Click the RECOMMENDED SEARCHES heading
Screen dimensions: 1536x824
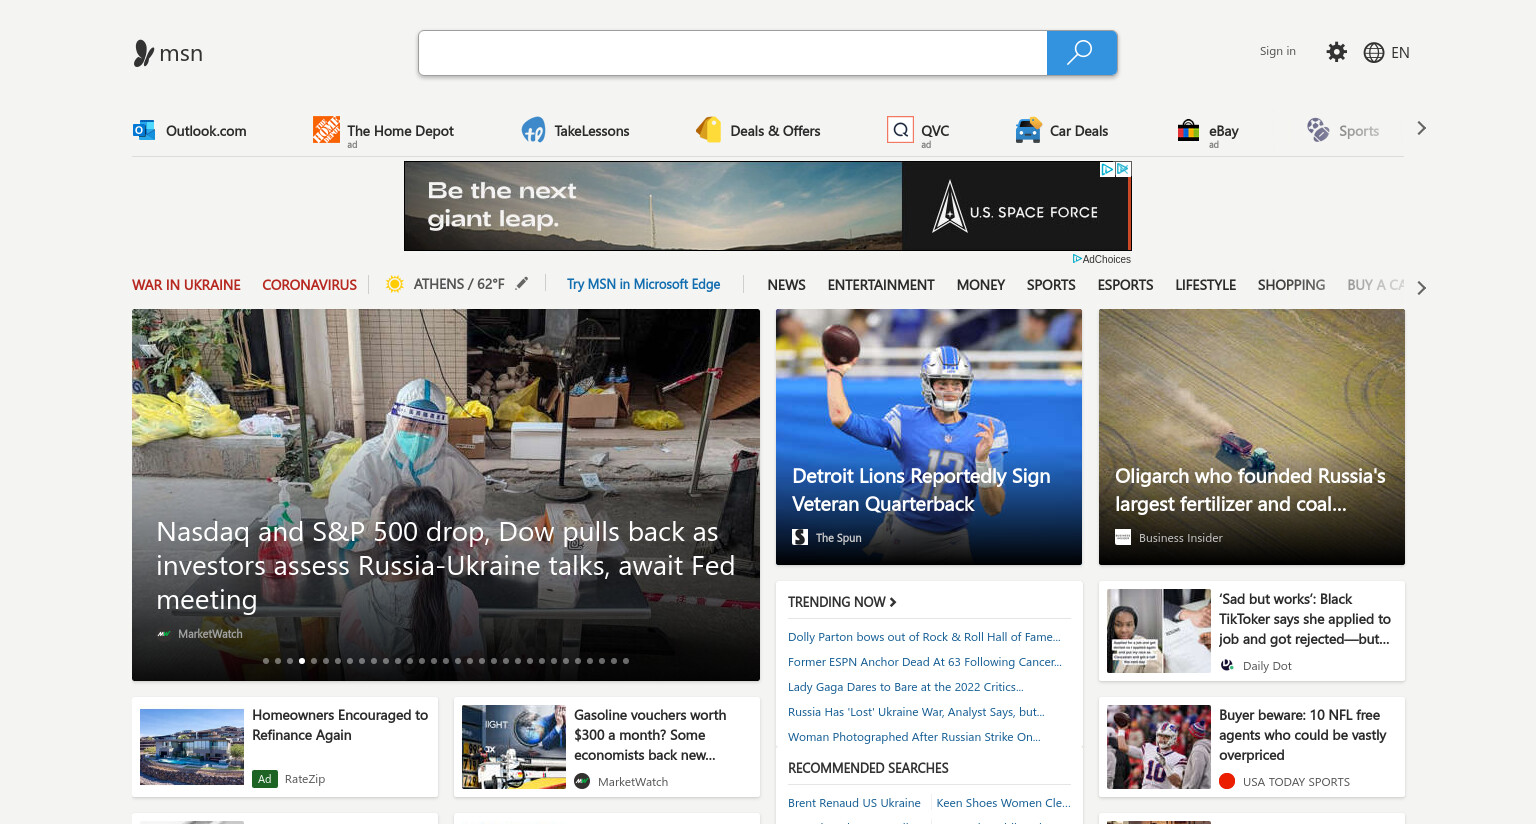click(x=868, y=768)
